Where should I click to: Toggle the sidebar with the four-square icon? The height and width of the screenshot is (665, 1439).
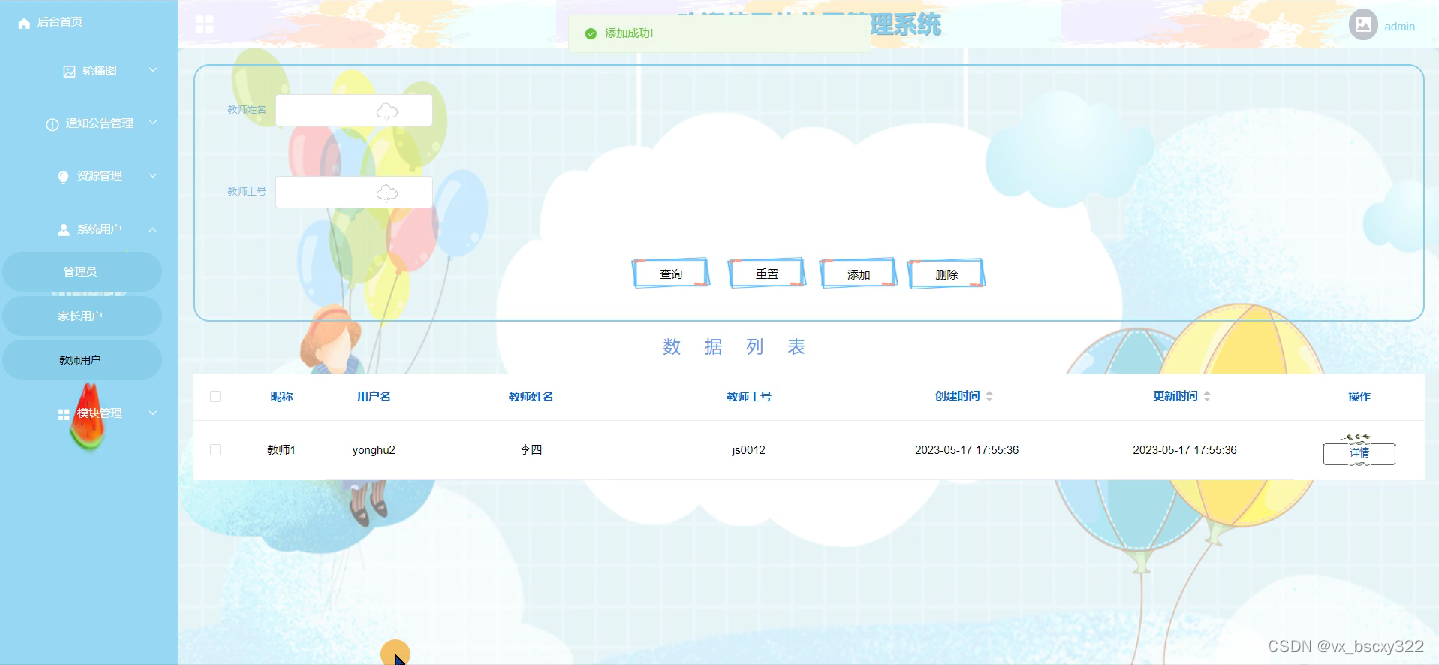[205, 24]
